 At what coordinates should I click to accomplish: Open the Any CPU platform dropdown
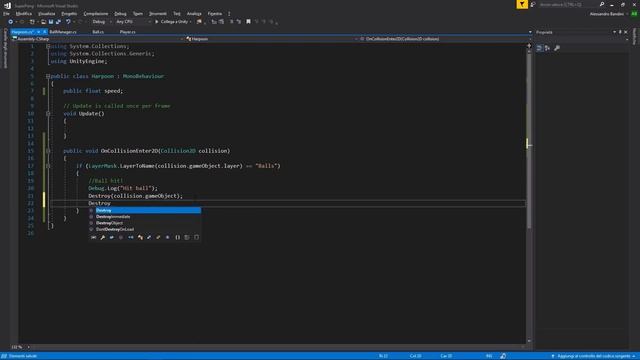point(133,22)
